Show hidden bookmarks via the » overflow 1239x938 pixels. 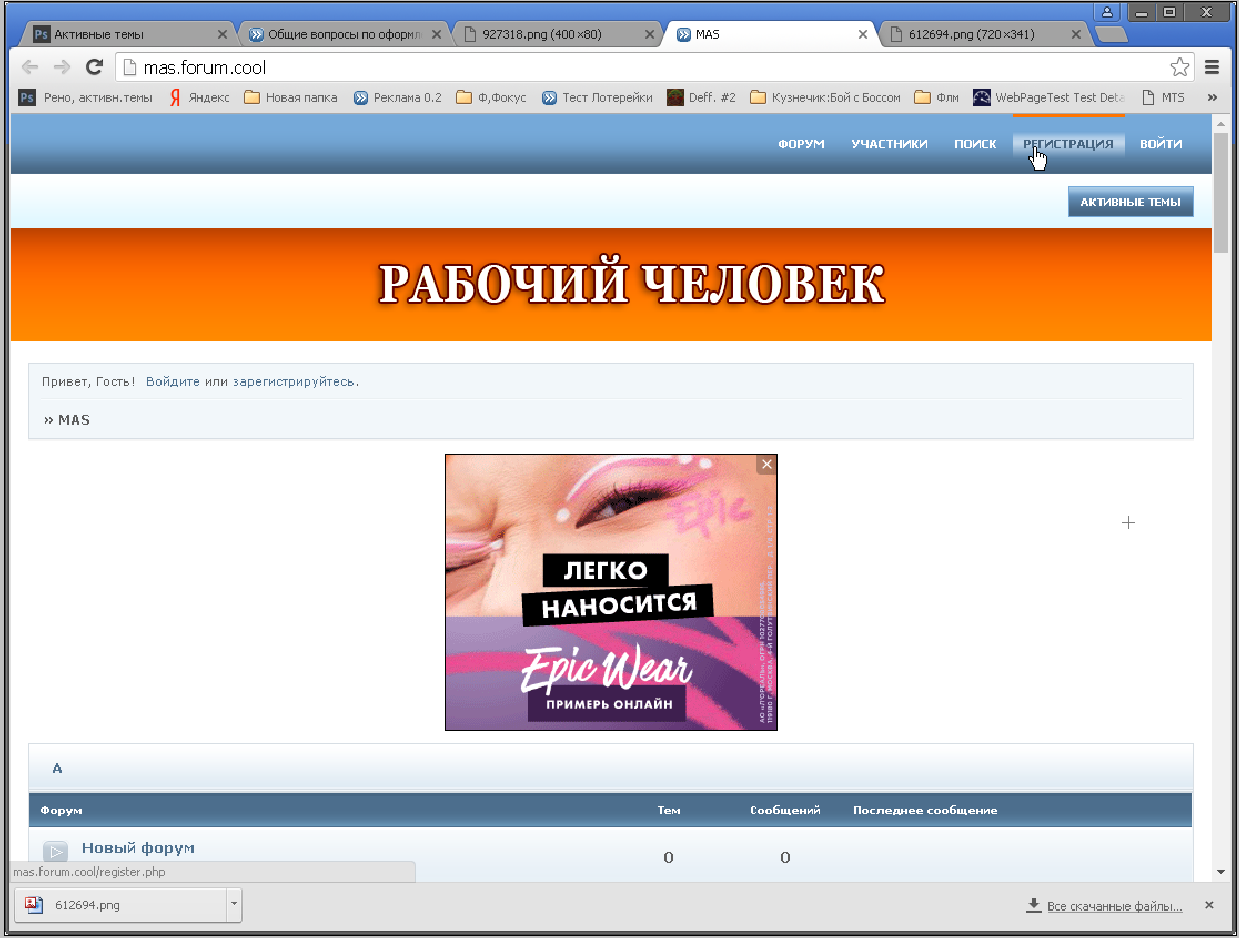click(x=1212, y=97)
